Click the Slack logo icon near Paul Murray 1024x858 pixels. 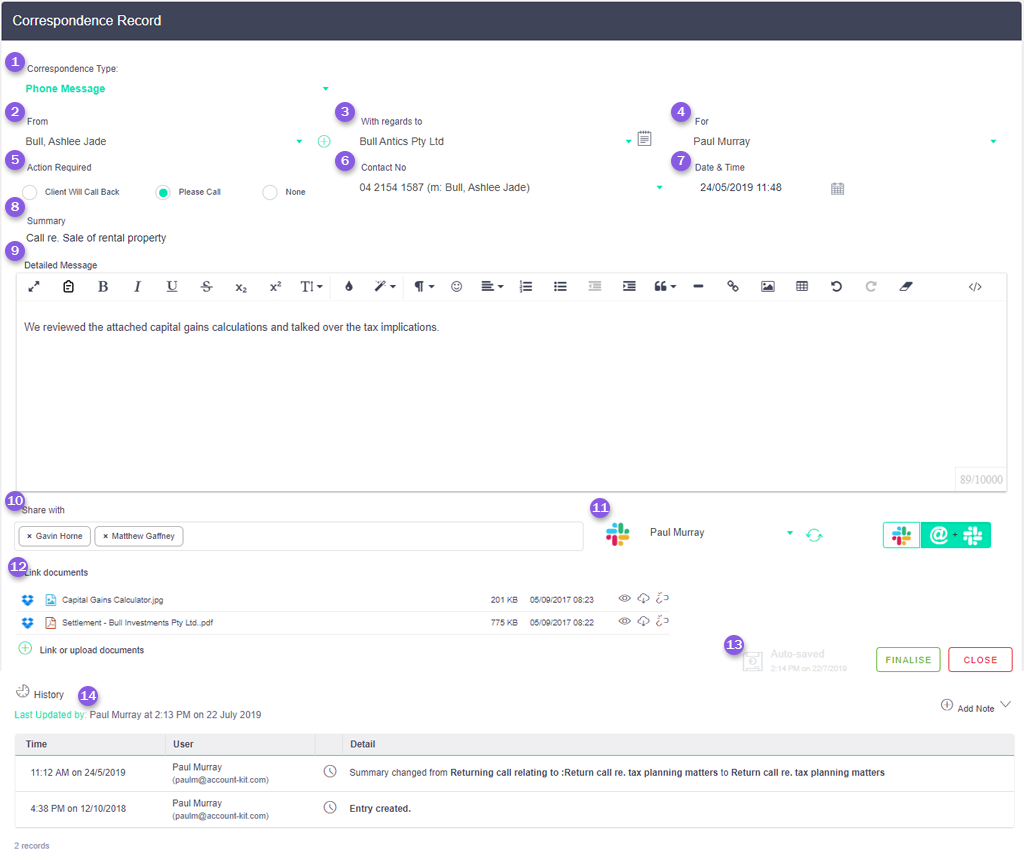[x=617, y=533]
